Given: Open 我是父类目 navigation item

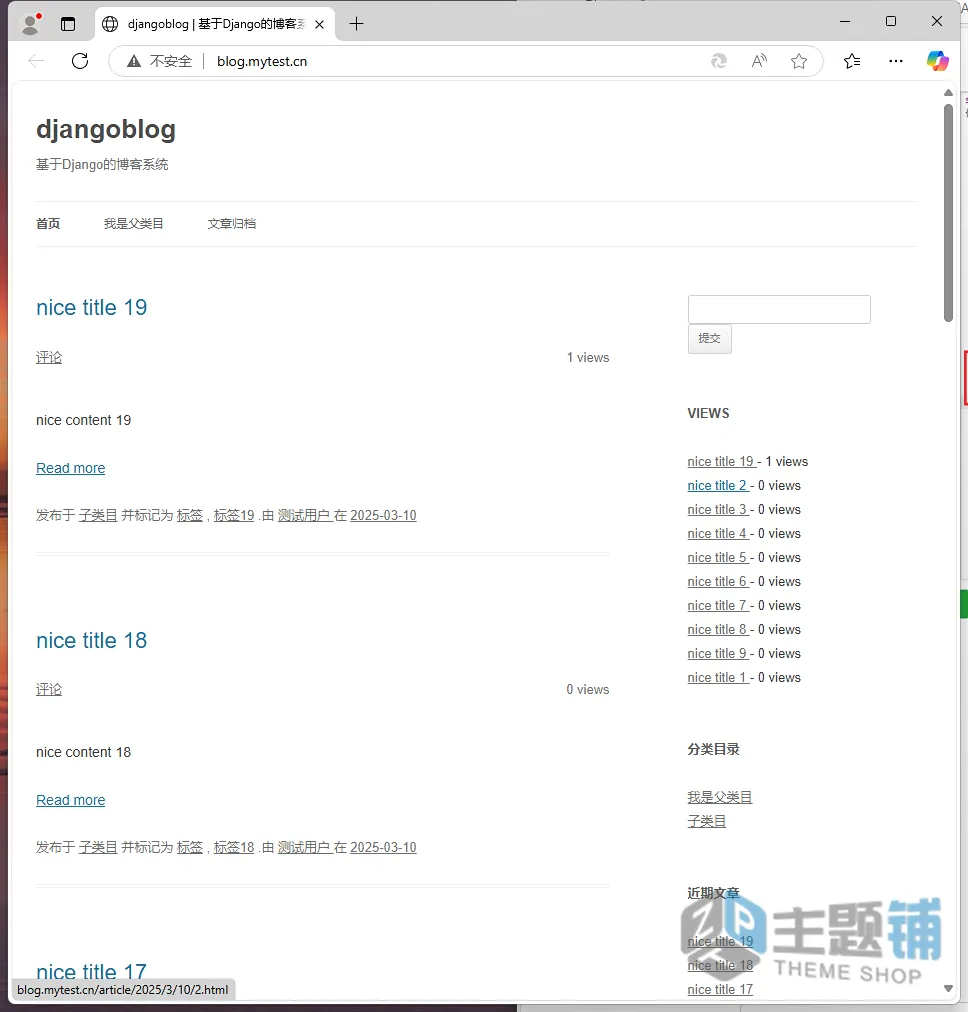Looking at the screenshot, I should click(x=134, y=223).
